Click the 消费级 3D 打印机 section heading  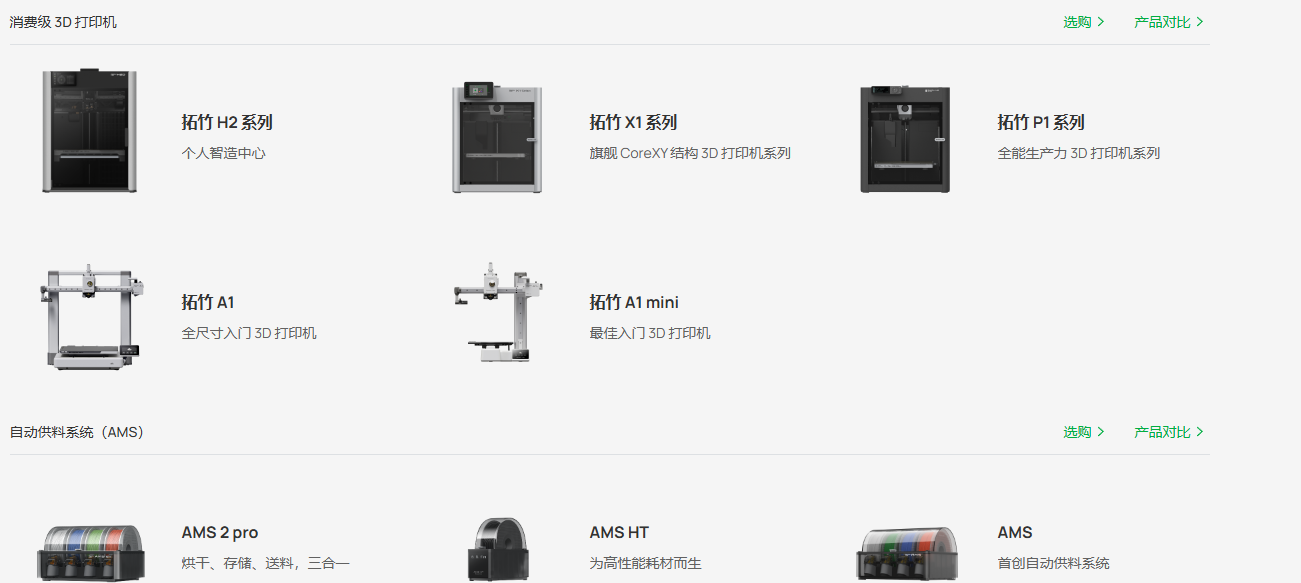63,22
